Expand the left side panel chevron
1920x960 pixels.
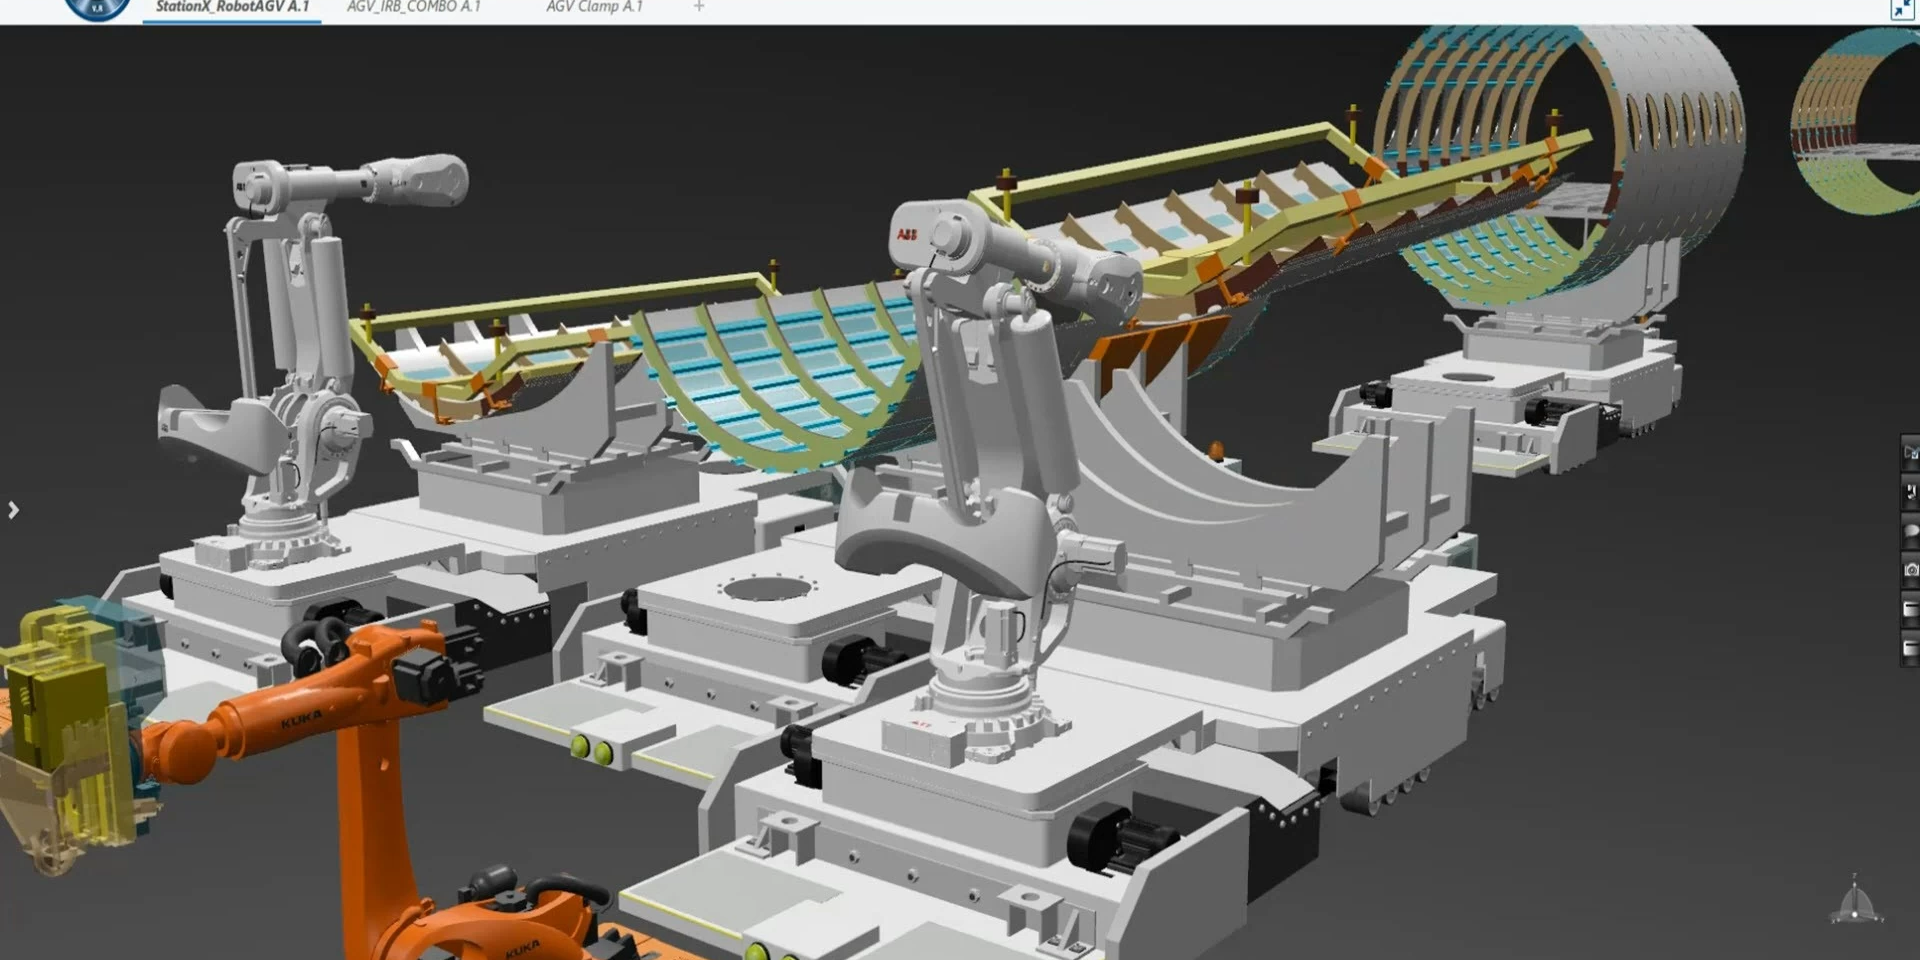click(14, 510)
